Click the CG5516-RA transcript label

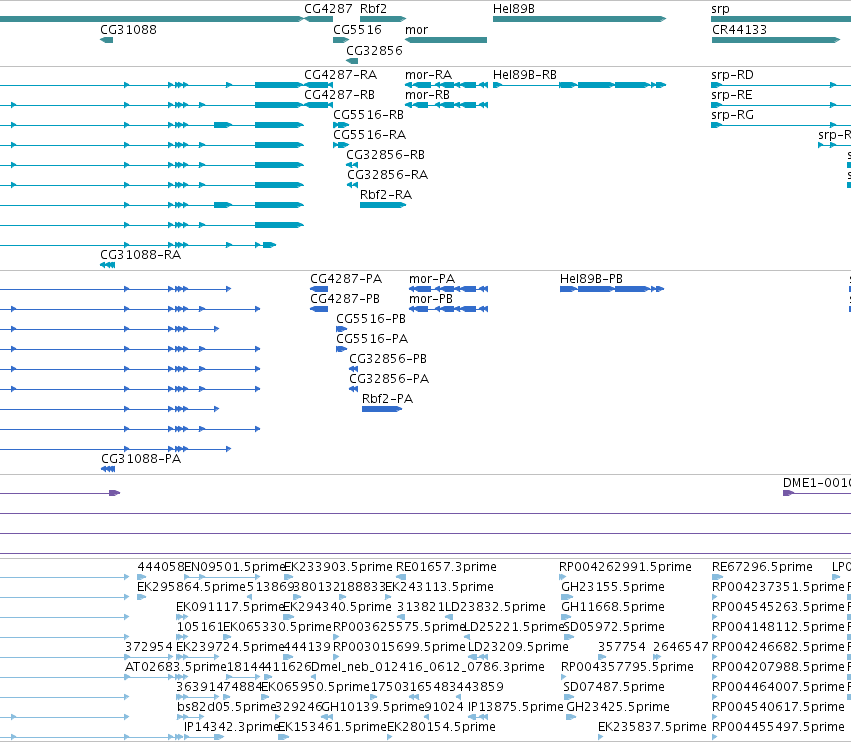(x=370, y=135)
